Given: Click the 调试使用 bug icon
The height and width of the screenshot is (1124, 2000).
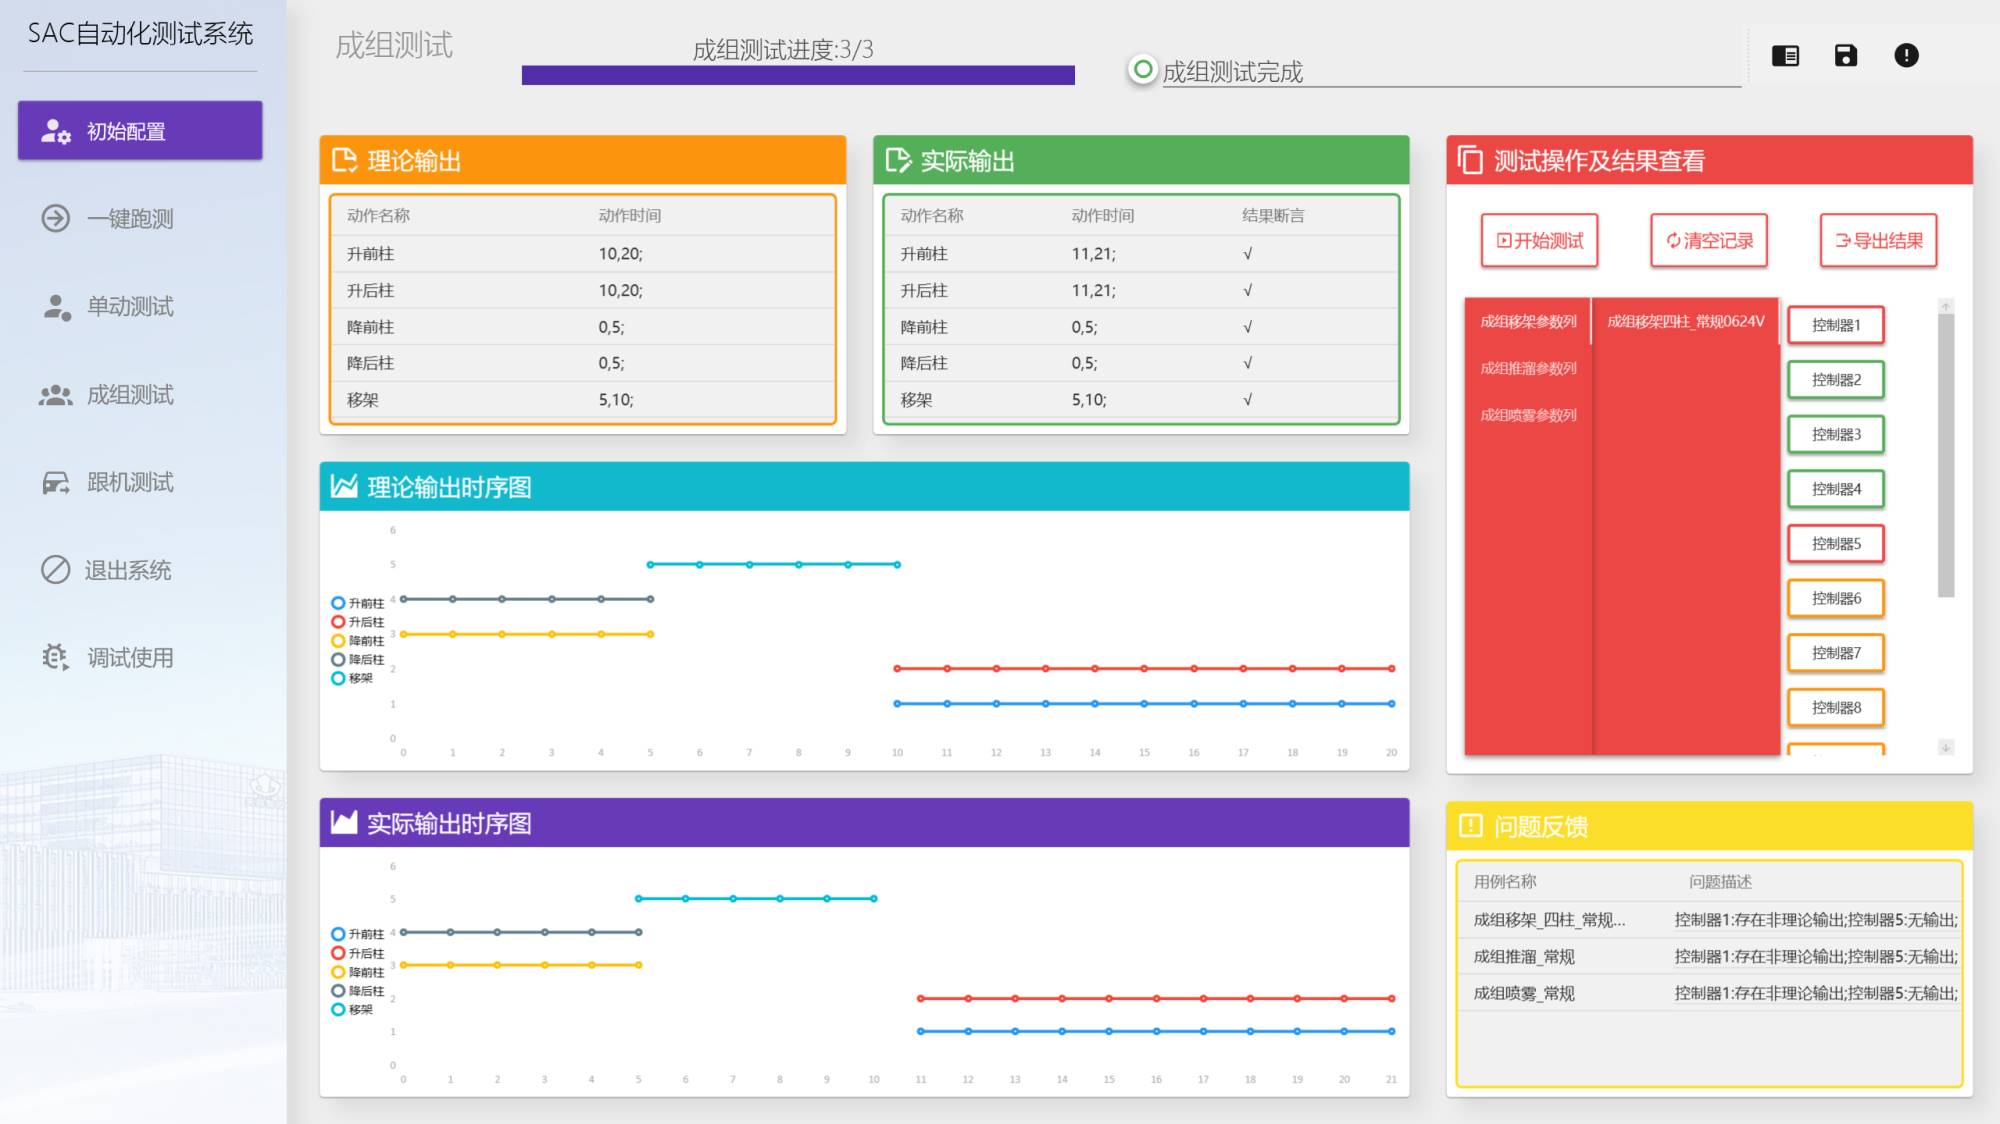Looking at the screenshot, I should pos(56,657).
